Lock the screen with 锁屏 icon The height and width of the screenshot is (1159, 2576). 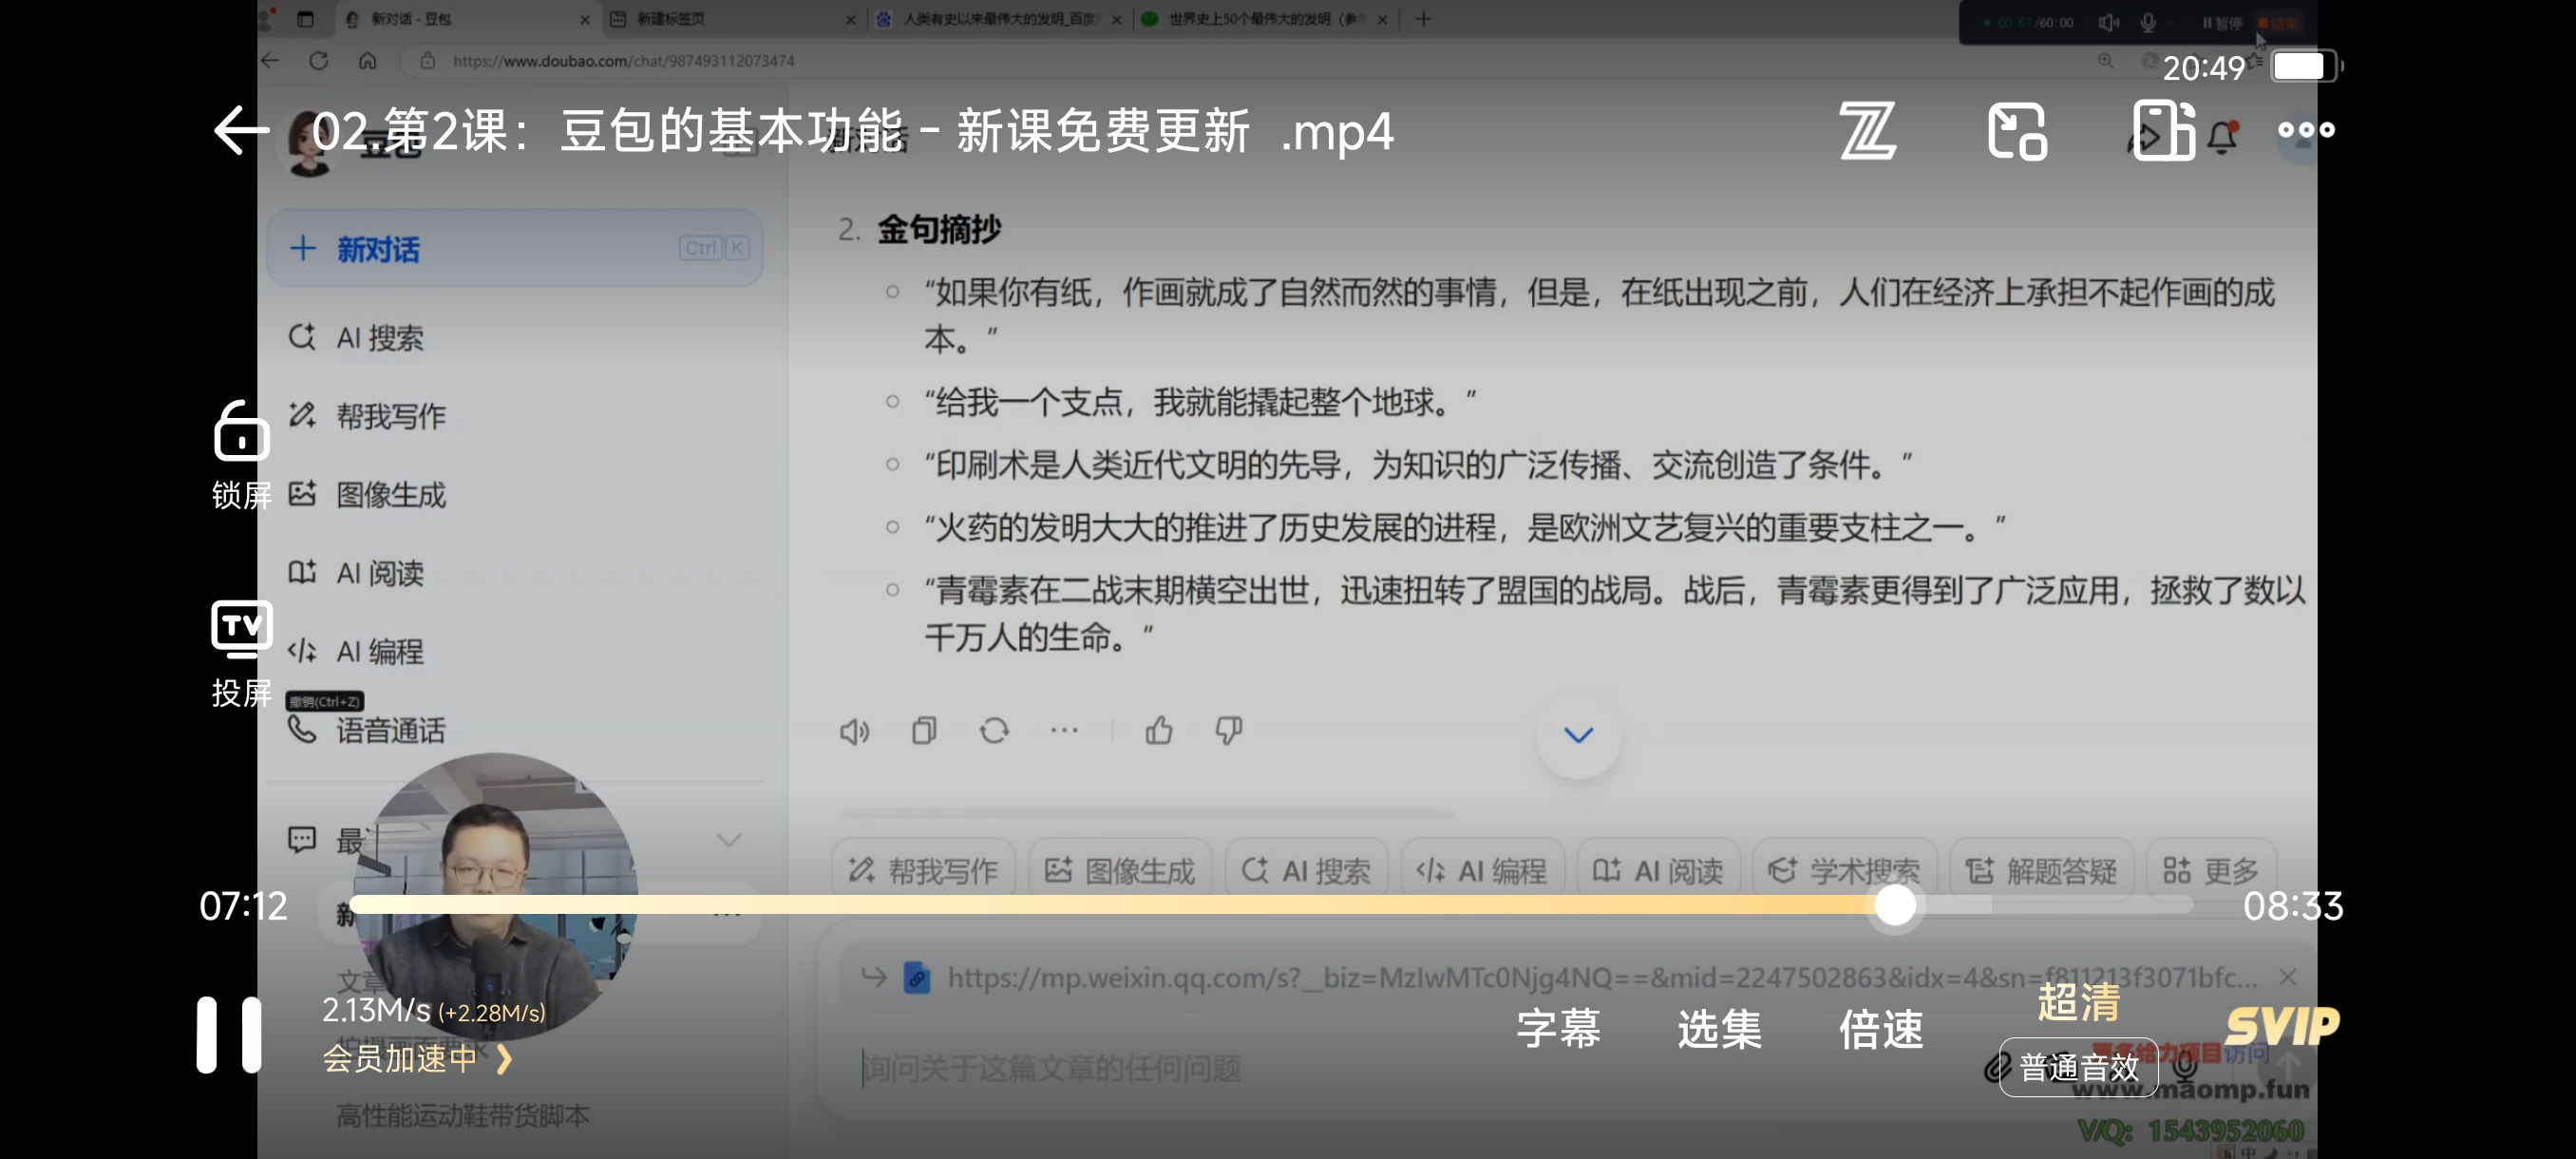pos(241,455)
